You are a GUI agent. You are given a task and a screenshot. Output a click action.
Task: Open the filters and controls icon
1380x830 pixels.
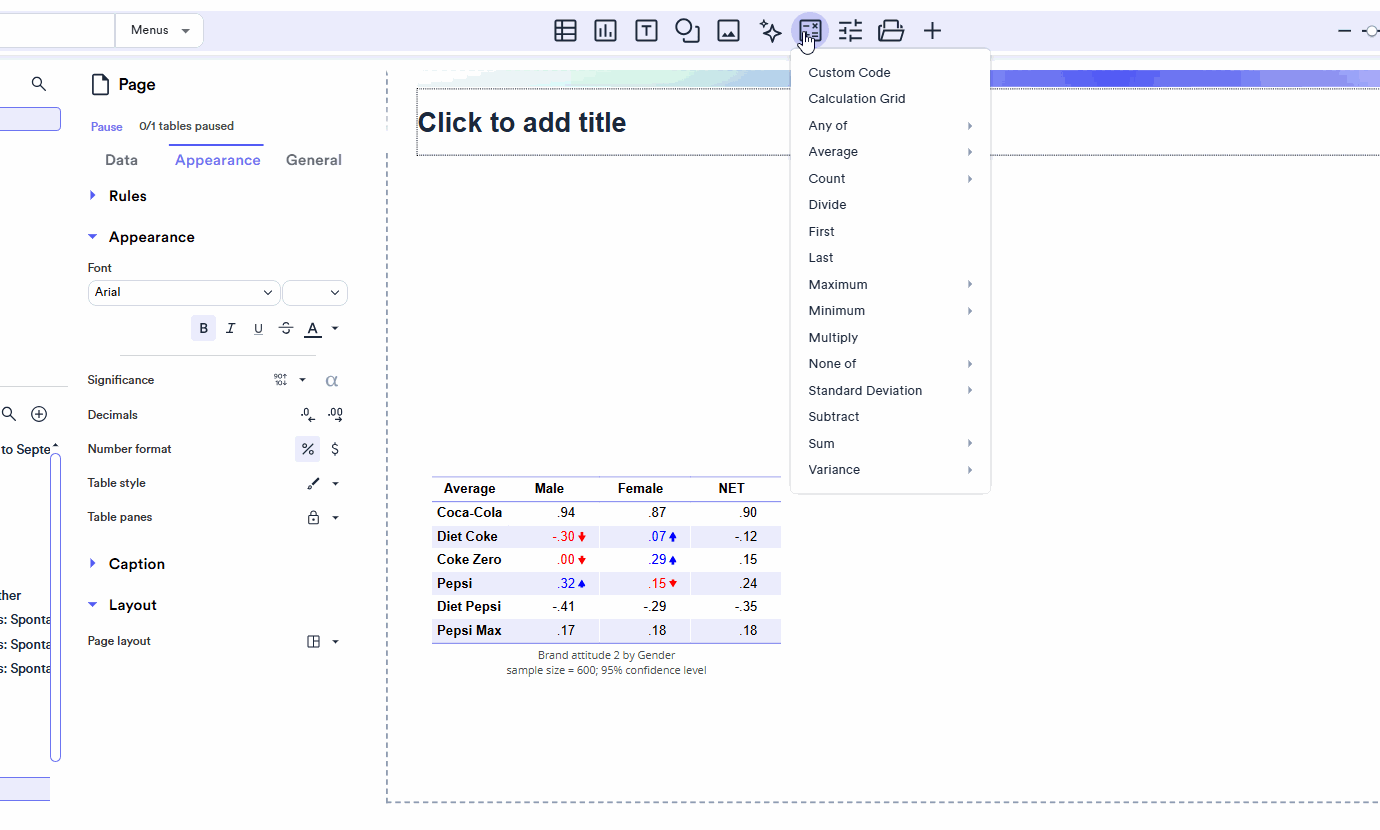[x=849, y=30]
